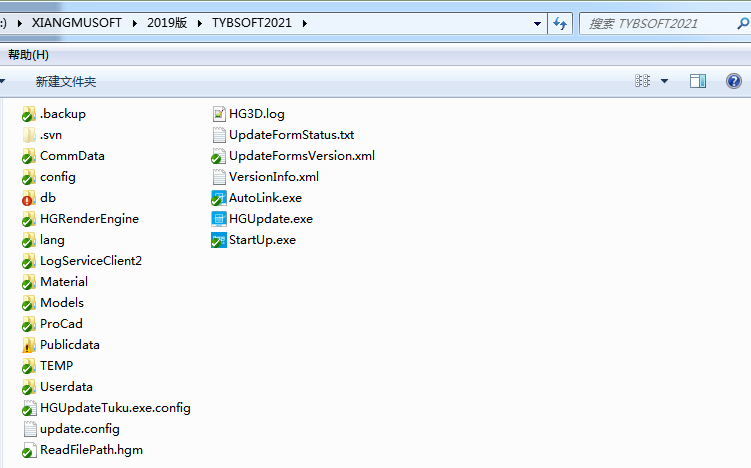Select the file name UpdateFormStatus.txt
Screen dimensions: 751x468
292,135
